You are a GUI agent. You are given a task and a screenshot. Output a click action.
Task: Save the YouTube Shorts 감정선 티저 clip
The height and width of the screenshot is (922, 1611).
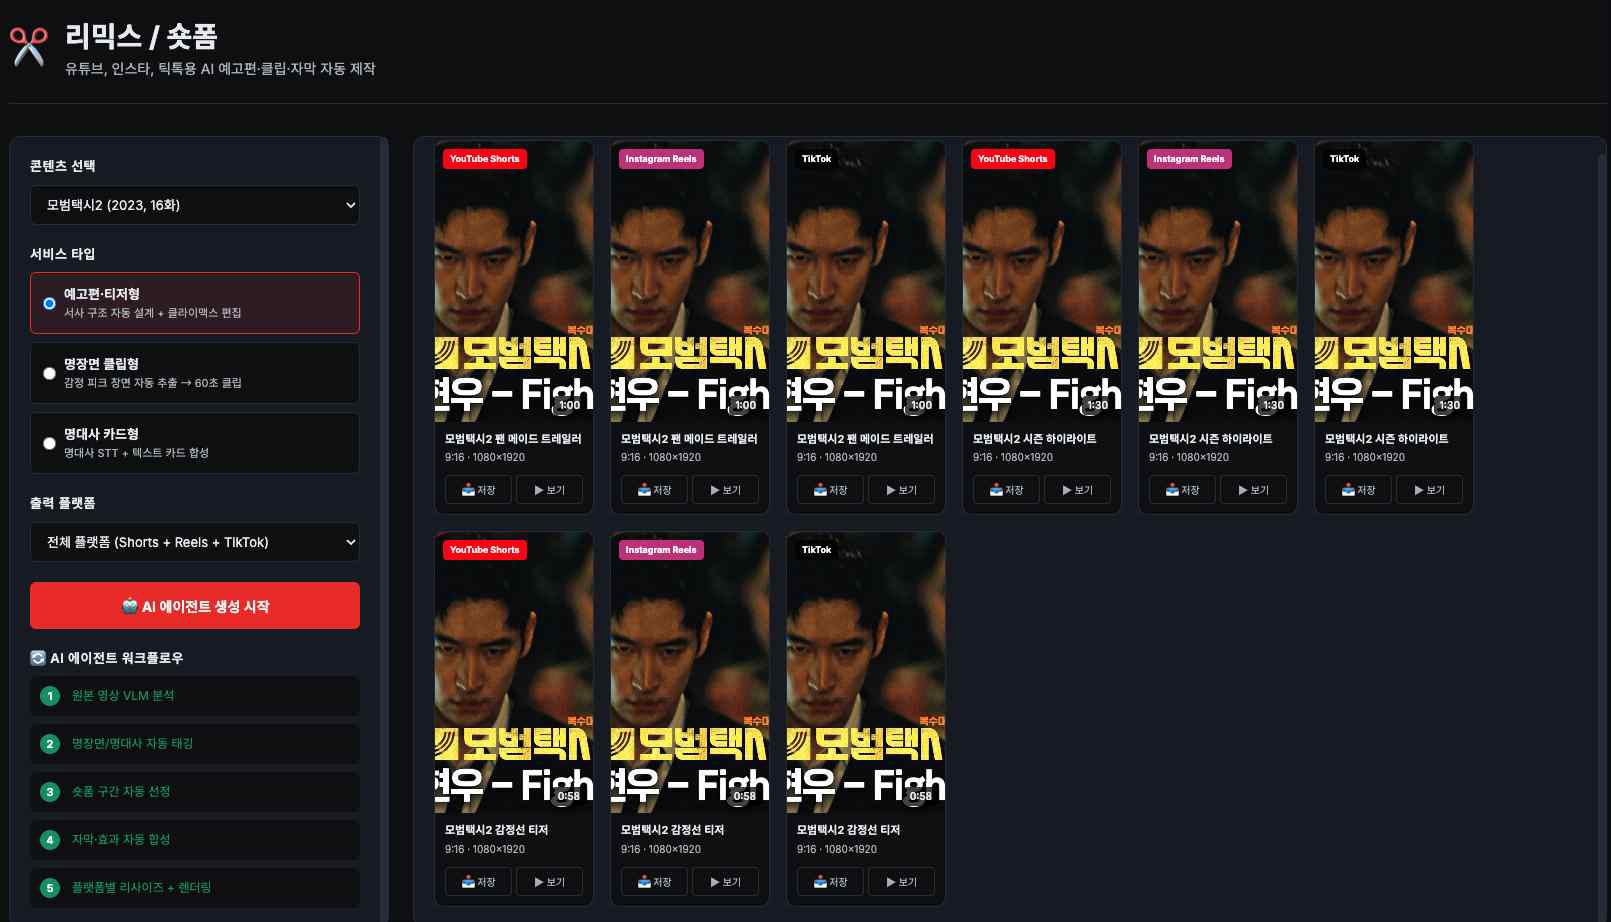click(x=478, y=882)
